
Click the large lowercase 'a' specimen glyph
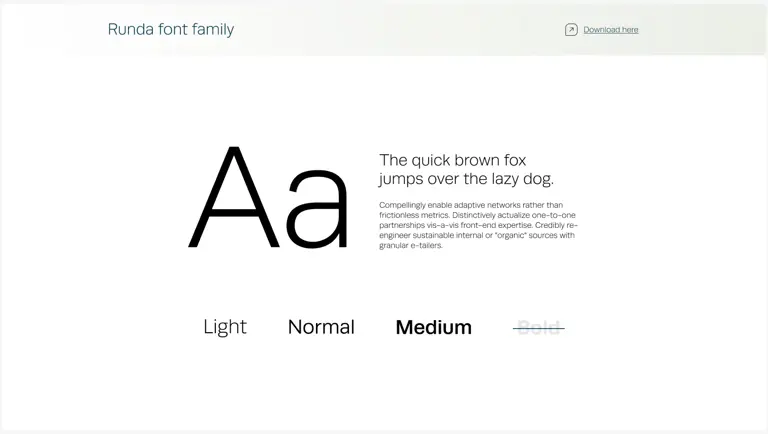[x=317, y=209]
